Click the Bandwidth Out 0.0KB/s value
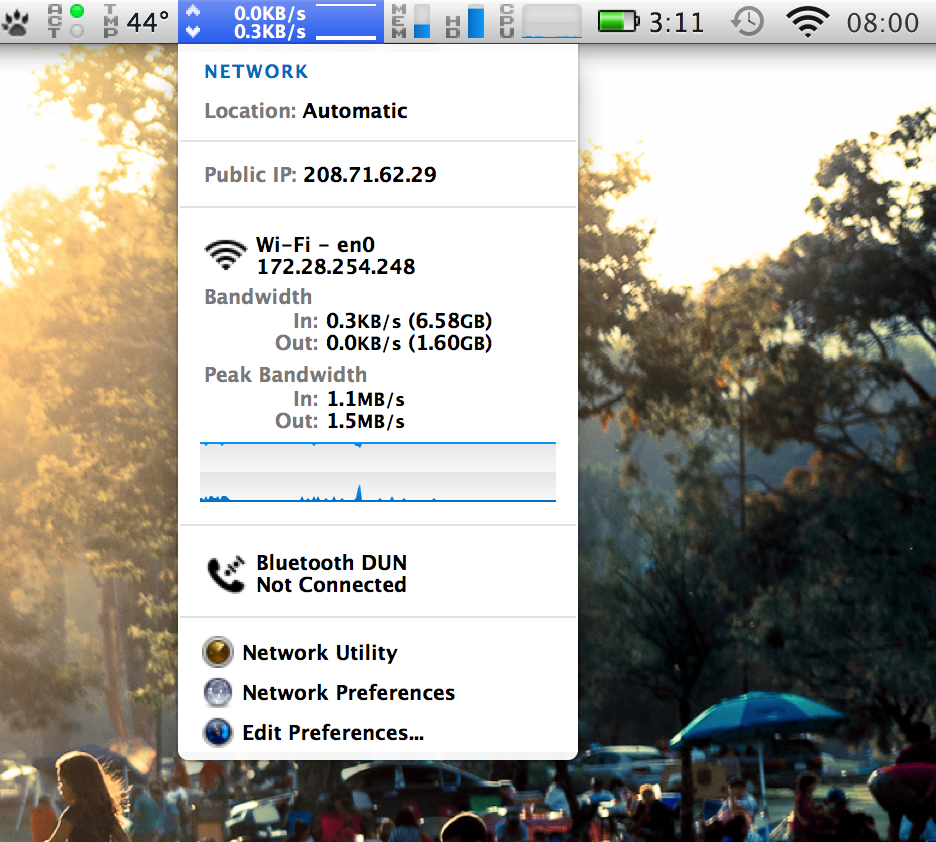 (408, 343)
